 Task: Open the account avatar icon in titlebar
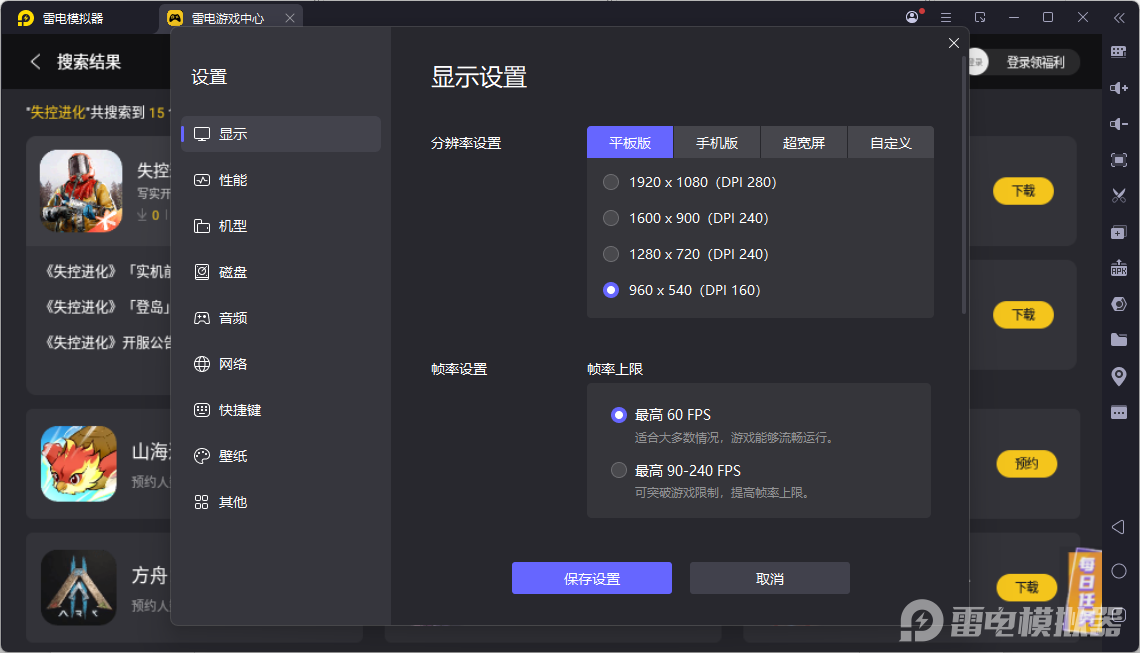(911, 17)
